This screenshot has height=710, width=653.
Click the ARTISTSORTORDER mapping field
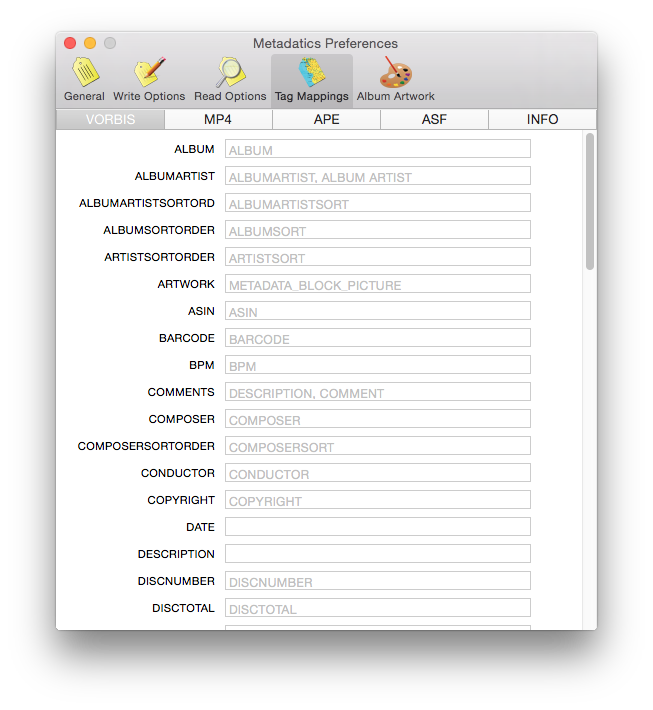378,257
